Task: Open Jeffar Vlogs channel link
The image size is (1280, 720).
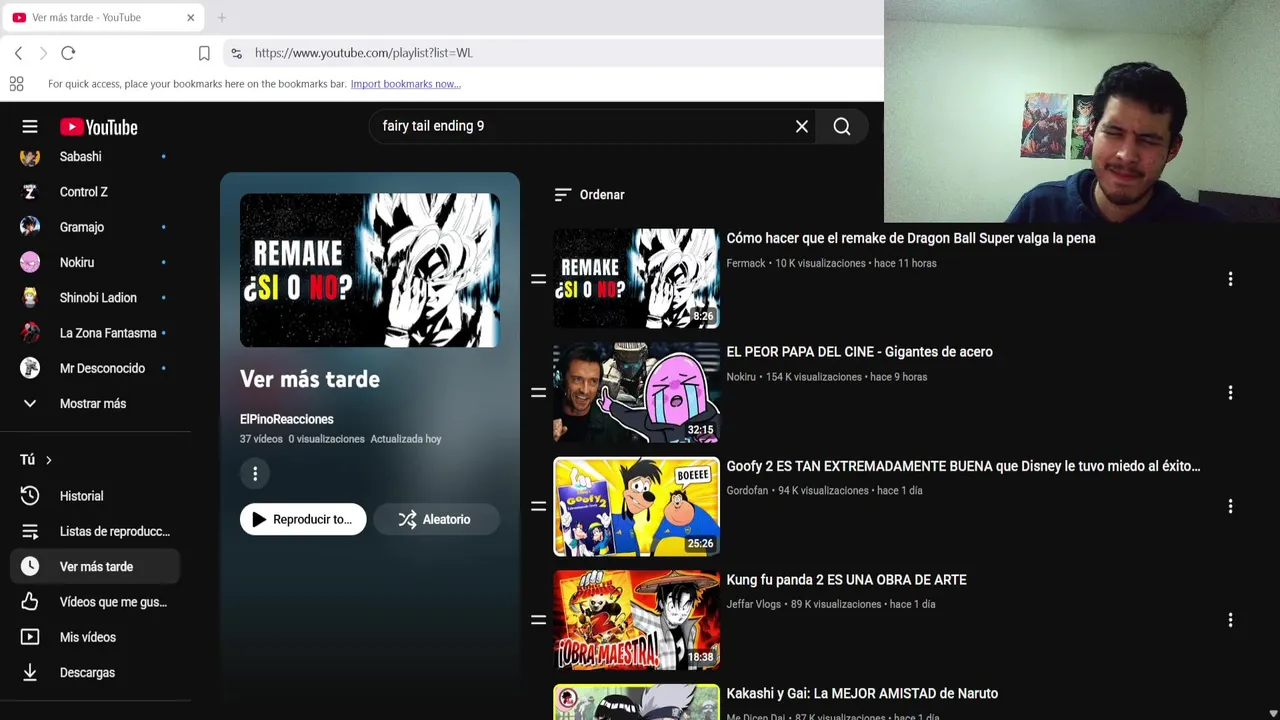Action: pos(753,604)
